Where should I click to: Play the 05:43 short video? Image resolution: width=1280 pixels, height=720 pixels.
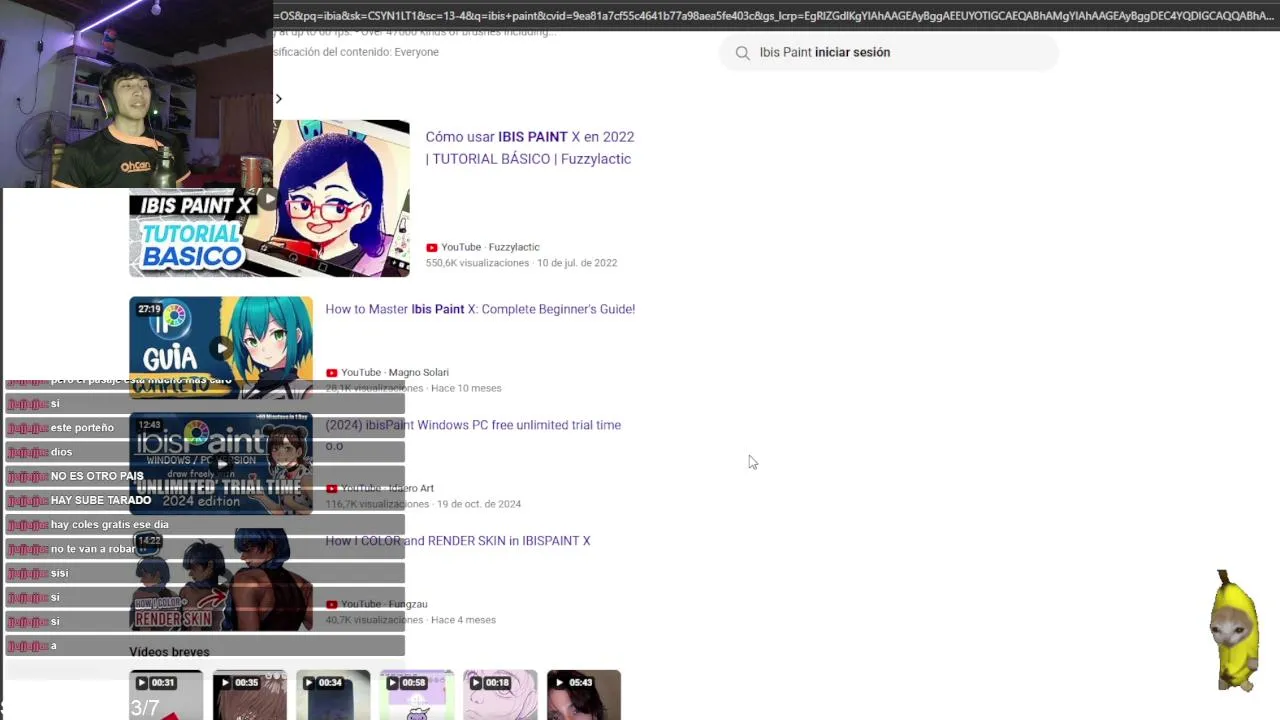tap(584, 695)
